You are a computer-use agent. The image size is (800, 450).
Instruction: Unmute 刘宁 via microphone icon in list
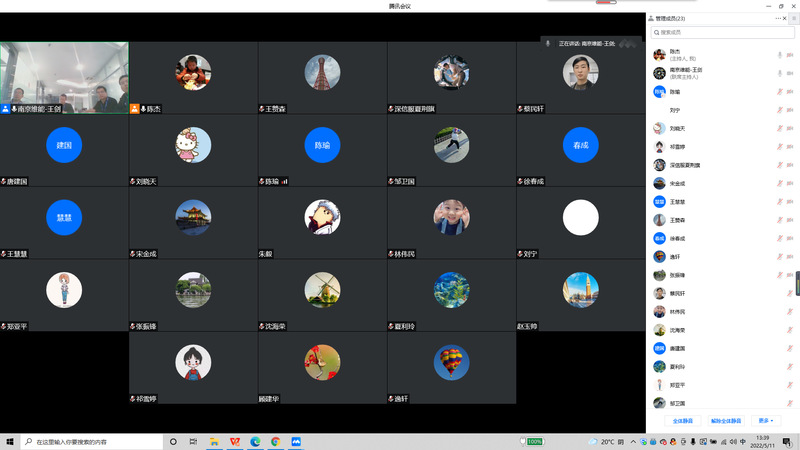(780, 110)
